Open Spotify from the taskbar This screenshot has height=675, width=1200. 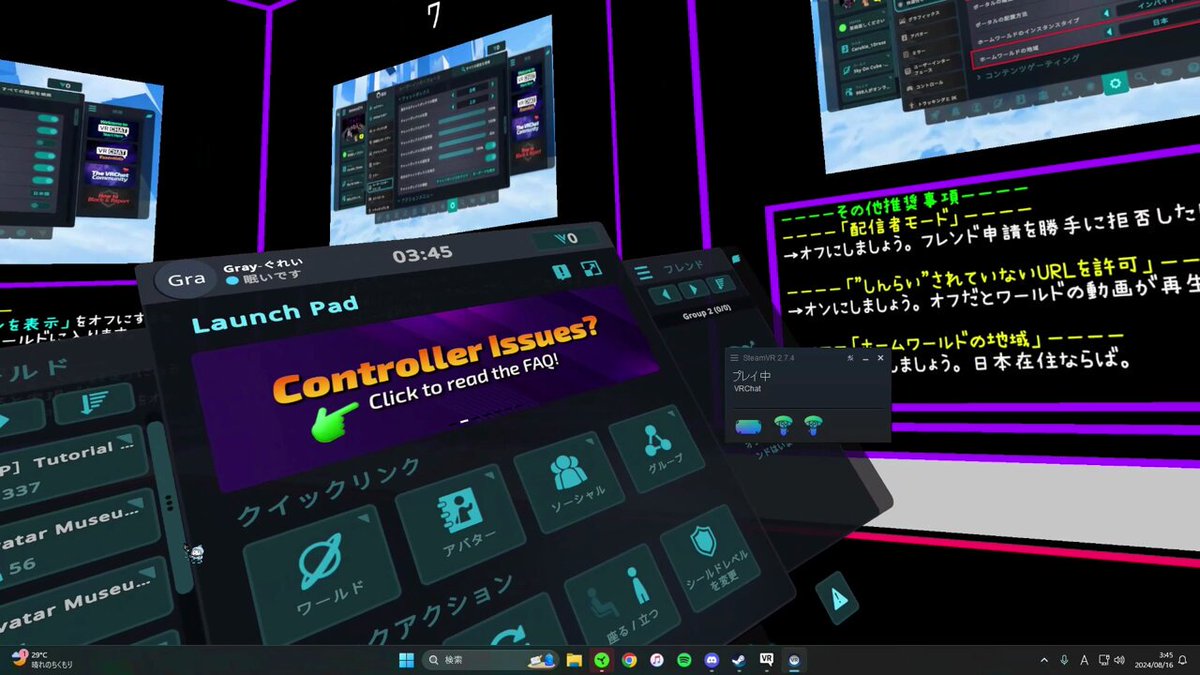tap(684, 660)
